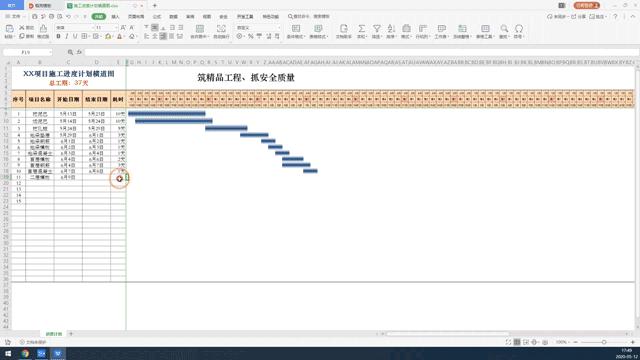
Task: Select the heading '筑精品工程、抓安全质量'
Action: [x=246, y=78]
